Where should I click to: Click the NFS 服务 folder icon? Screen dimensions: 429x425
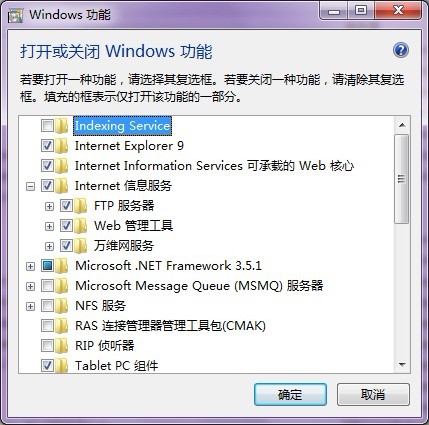[62, 306]
